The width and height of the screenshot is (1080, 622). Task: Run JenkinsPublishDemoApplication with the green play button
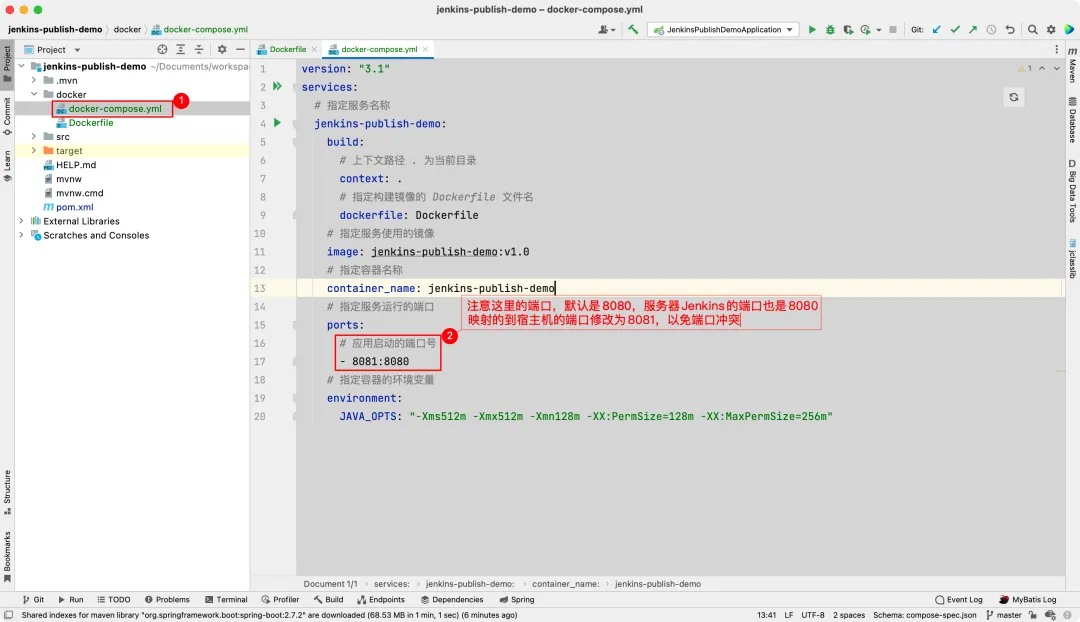tap(812, 30)
